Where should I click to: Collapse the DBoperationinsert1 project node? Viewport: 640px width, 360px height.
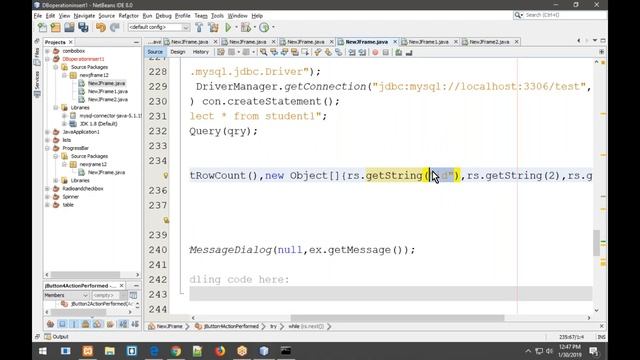pyautogui.click(x=47, y=59)
